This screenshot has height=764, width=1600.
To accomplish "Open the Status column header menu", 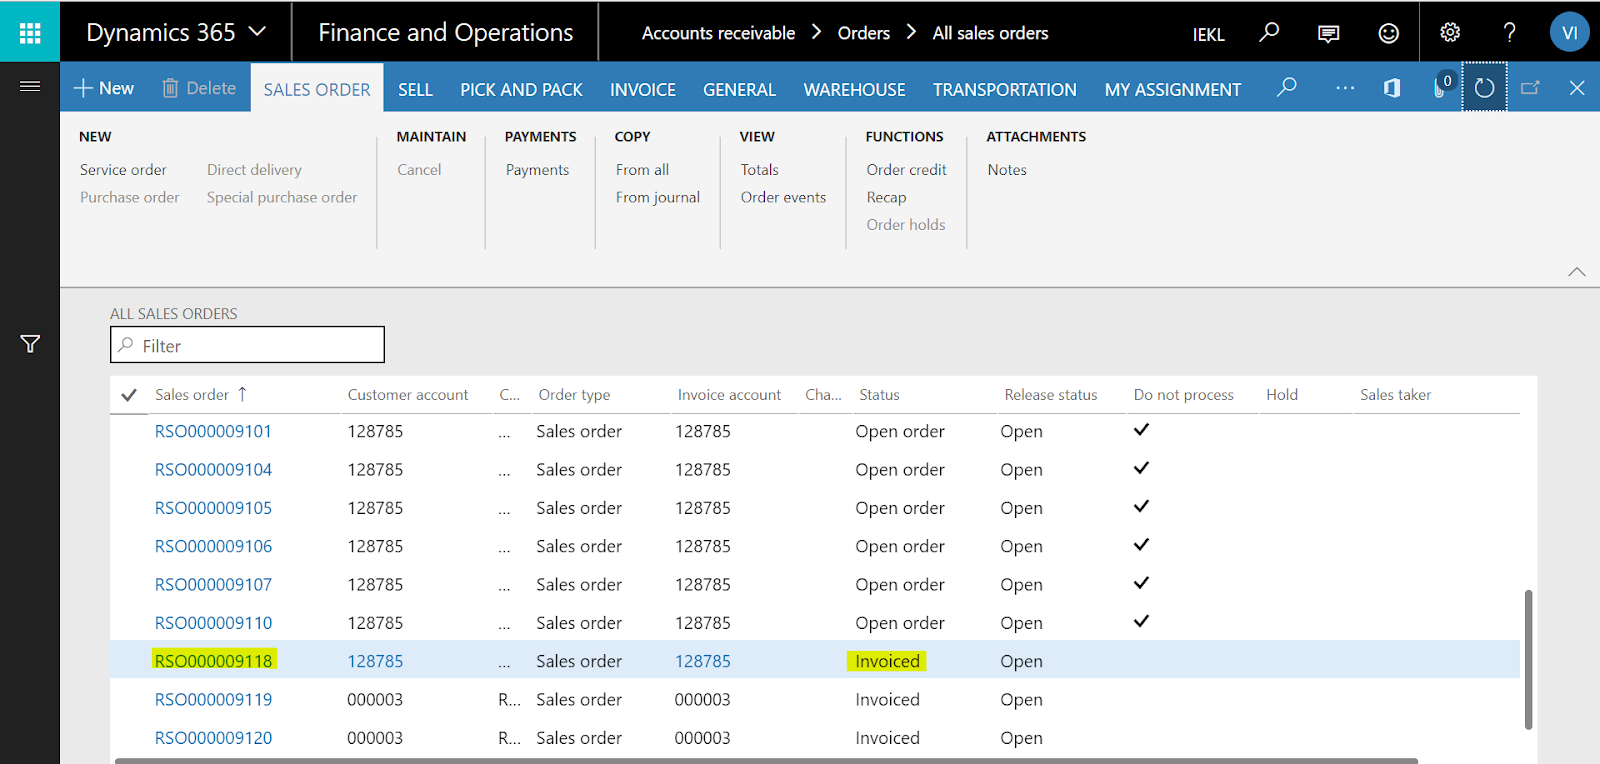I will 879,395.
